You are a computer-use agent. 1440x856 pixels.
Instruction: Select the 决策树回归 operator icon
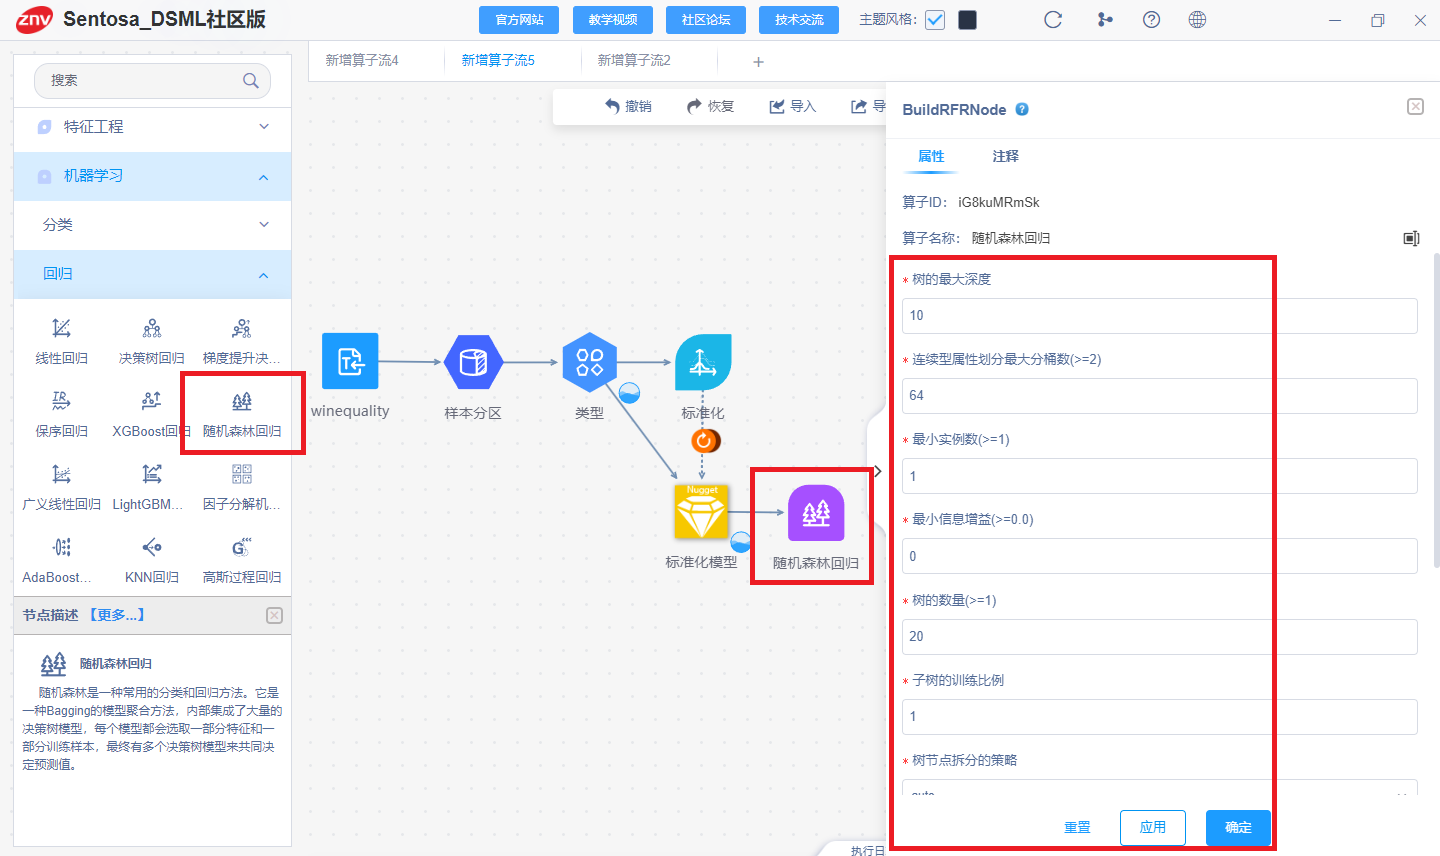point(151,328)
